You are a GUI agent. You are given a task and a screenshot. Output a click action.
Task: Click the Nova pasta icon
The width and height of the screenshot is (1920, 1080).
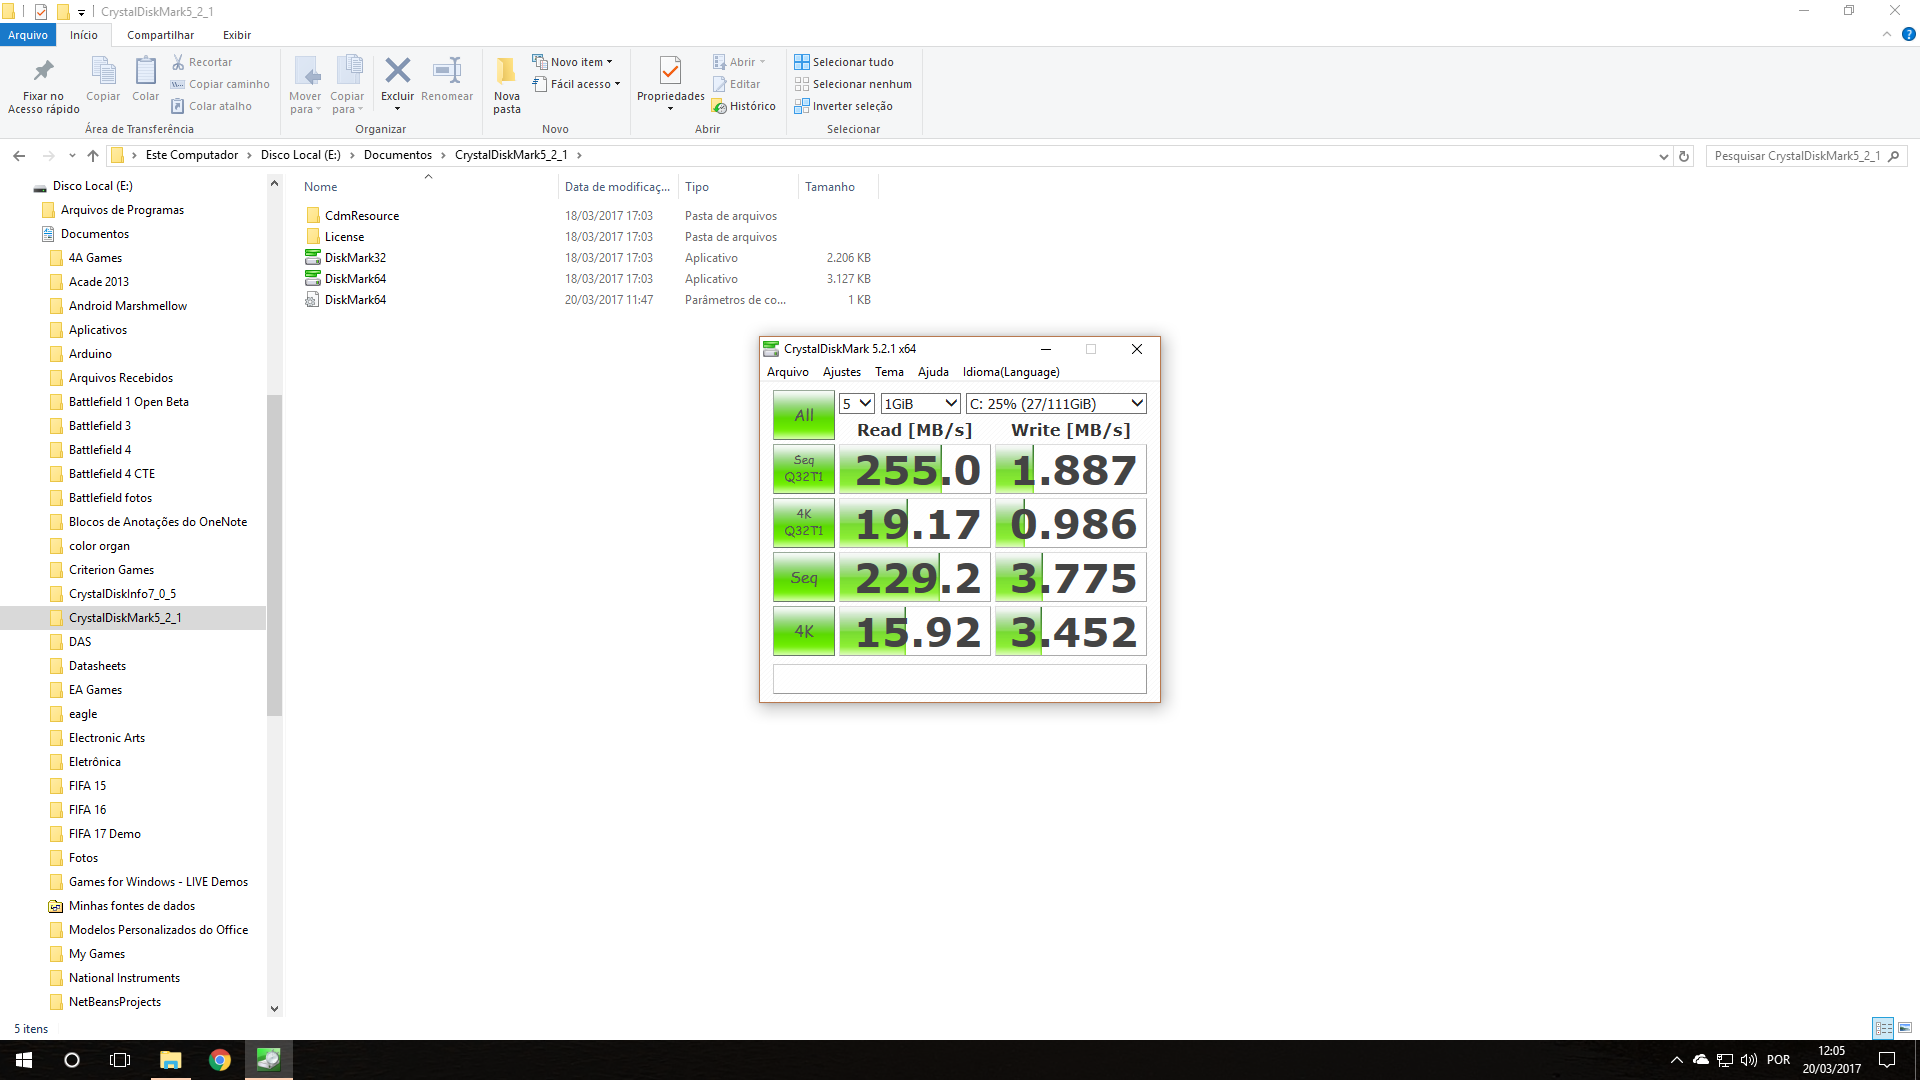tap(506, 71)
